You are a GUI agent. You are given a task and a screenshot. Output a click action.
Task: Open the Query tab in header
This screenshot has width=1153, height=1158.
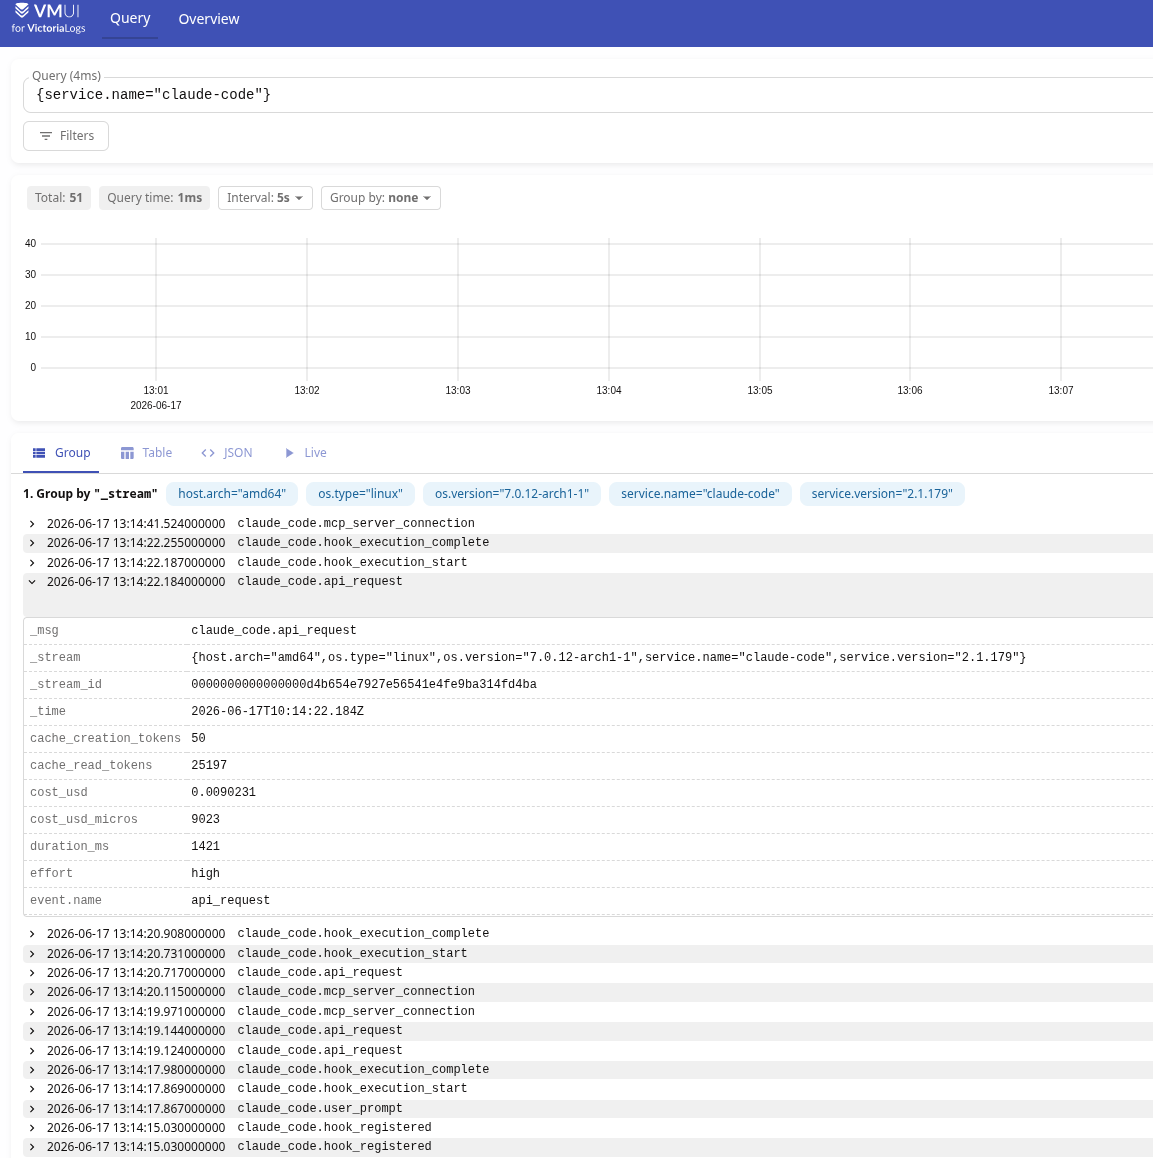click(130, 18)
